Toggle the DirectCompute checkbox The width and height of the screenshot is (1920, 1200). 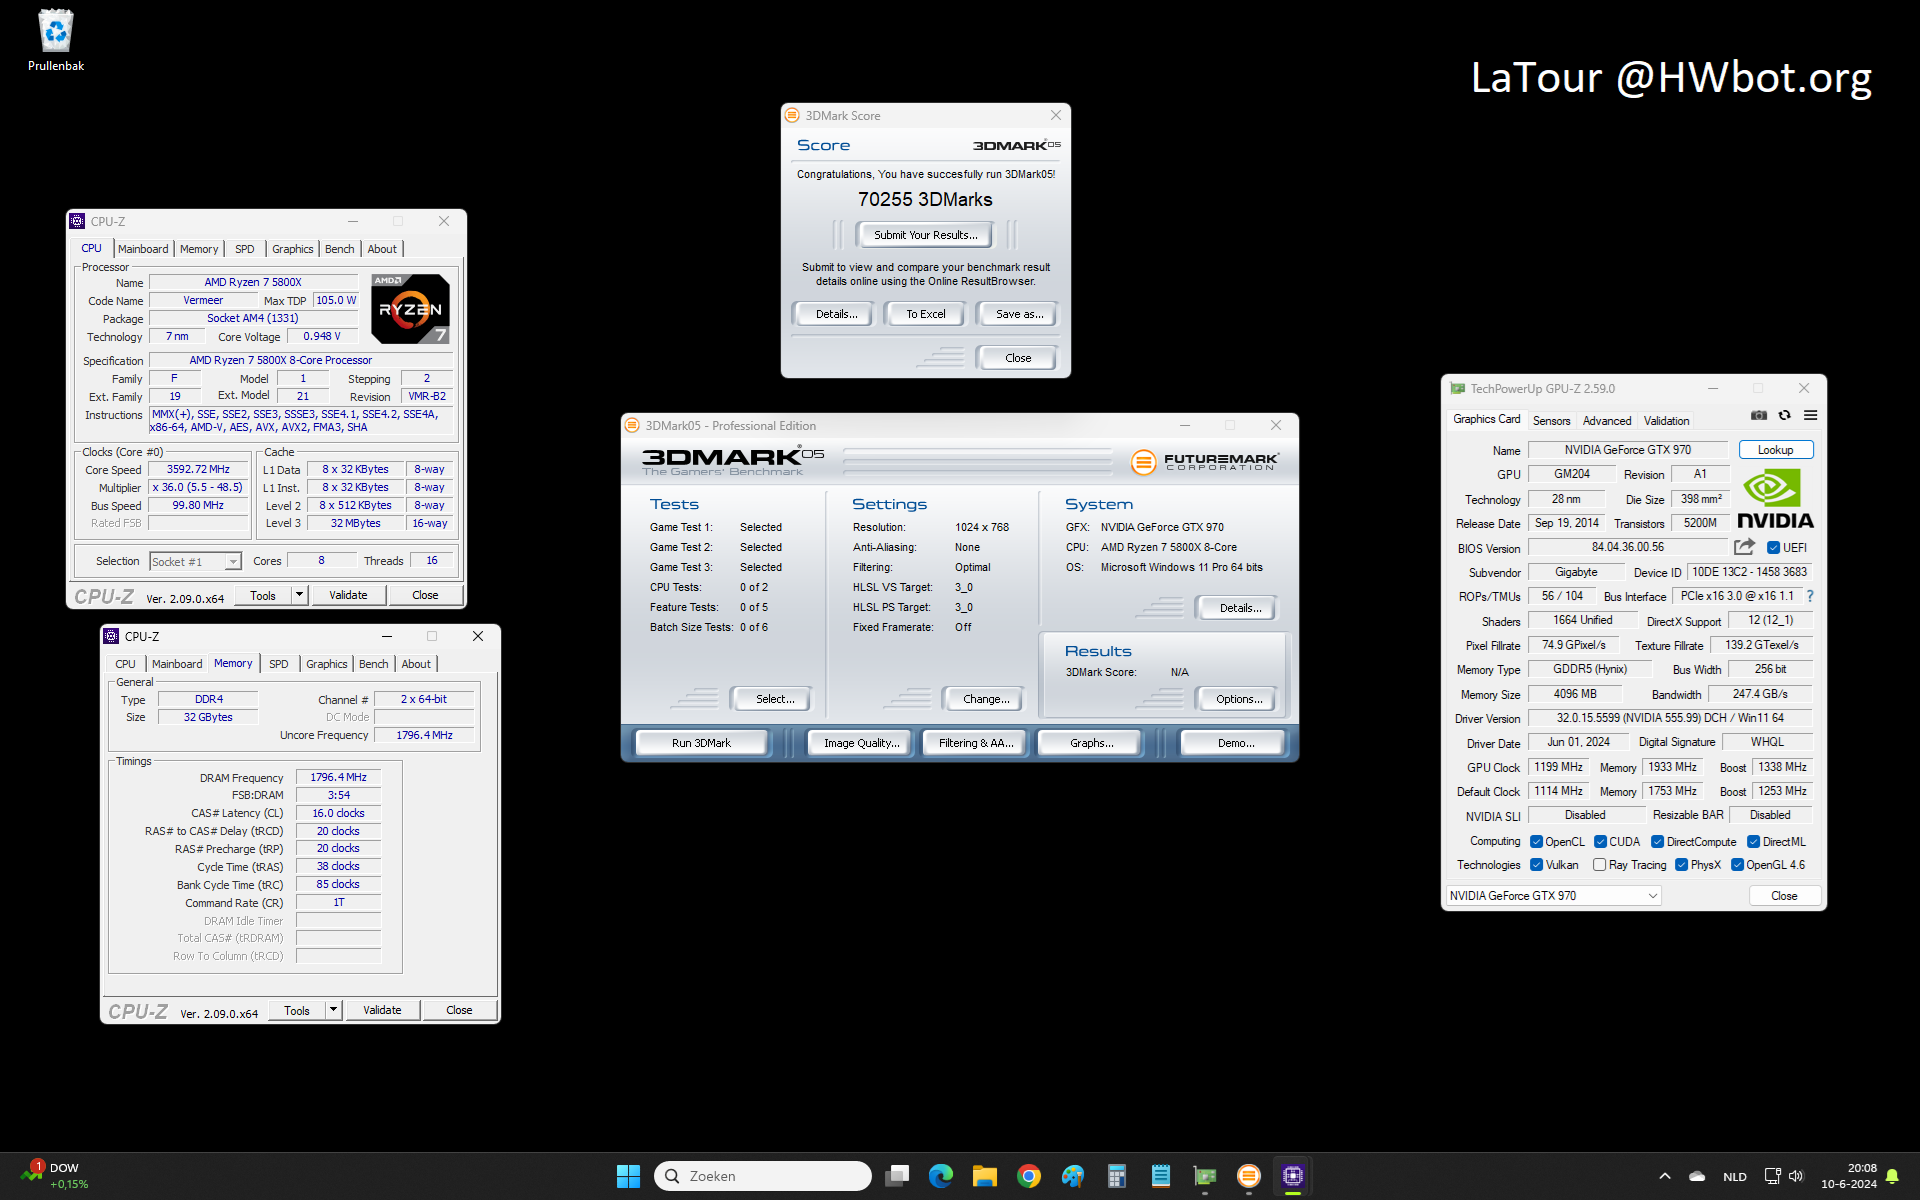pos(1657,841)
